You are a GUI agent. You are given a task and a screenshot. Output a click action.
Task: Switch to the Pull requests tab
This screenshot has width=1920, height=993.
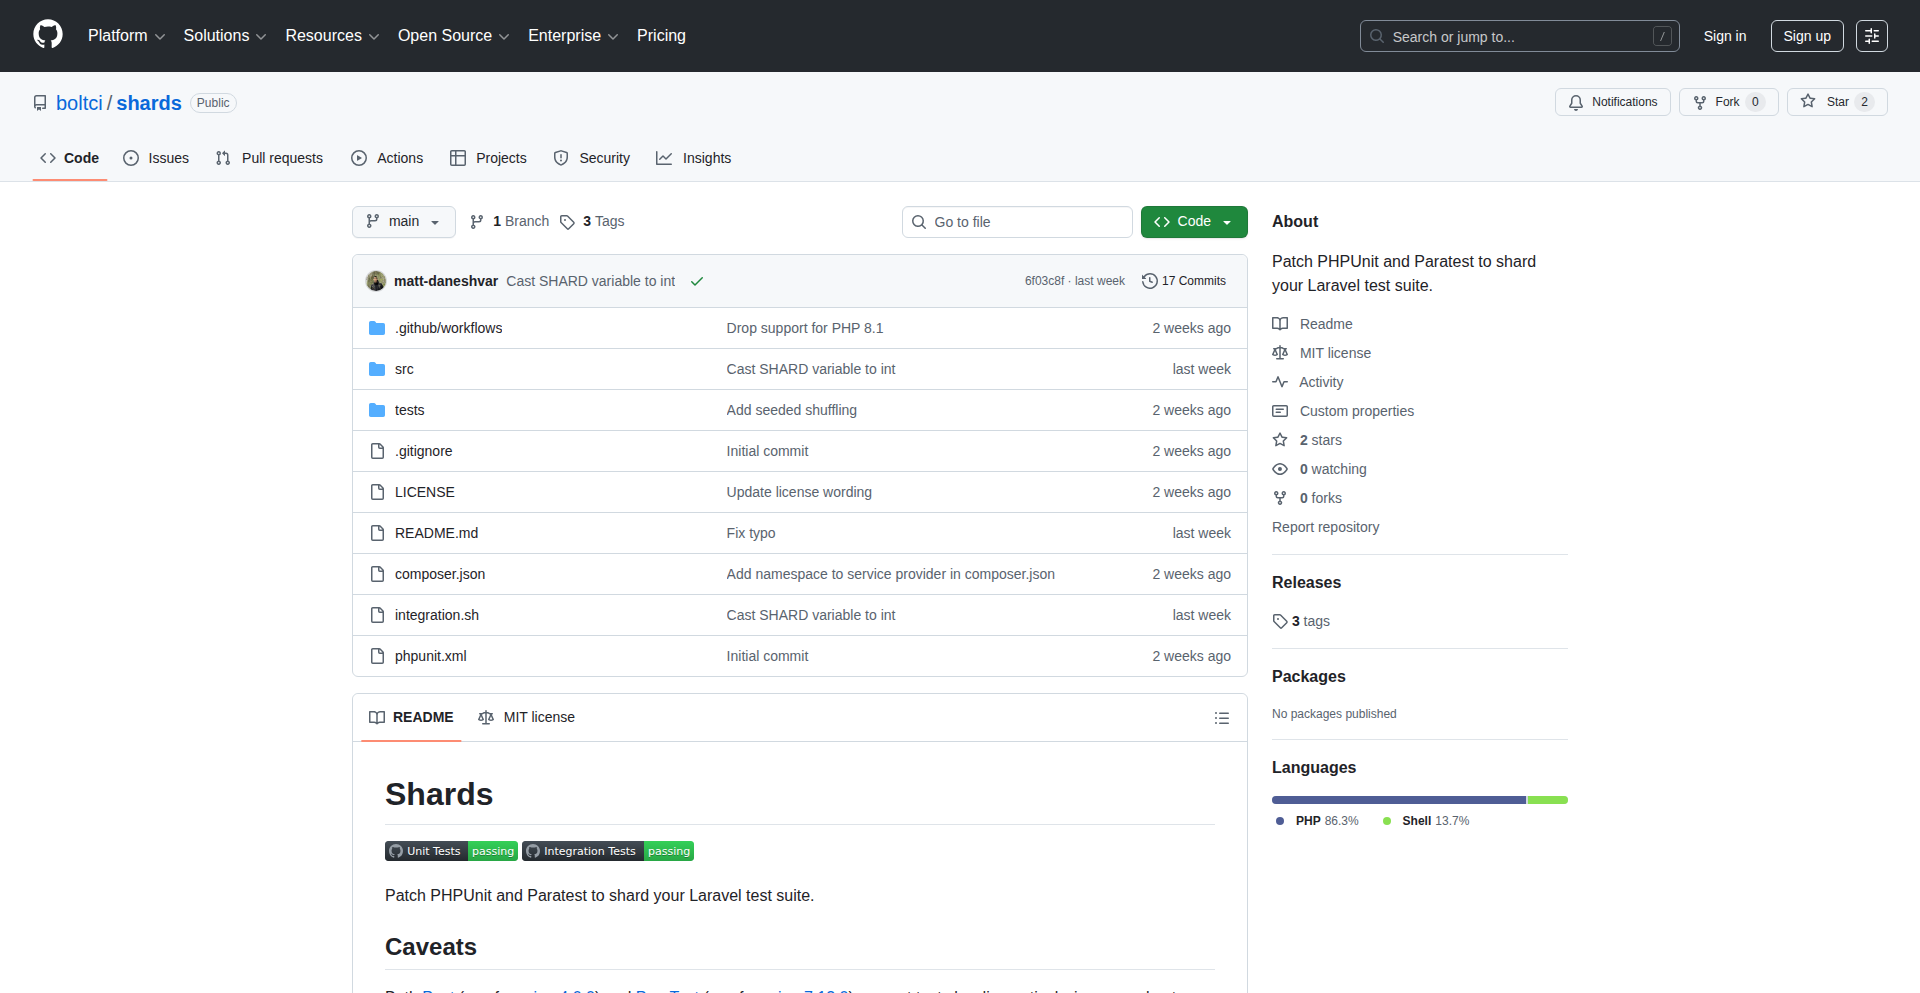pyautogui.click(x=269, y=158)
